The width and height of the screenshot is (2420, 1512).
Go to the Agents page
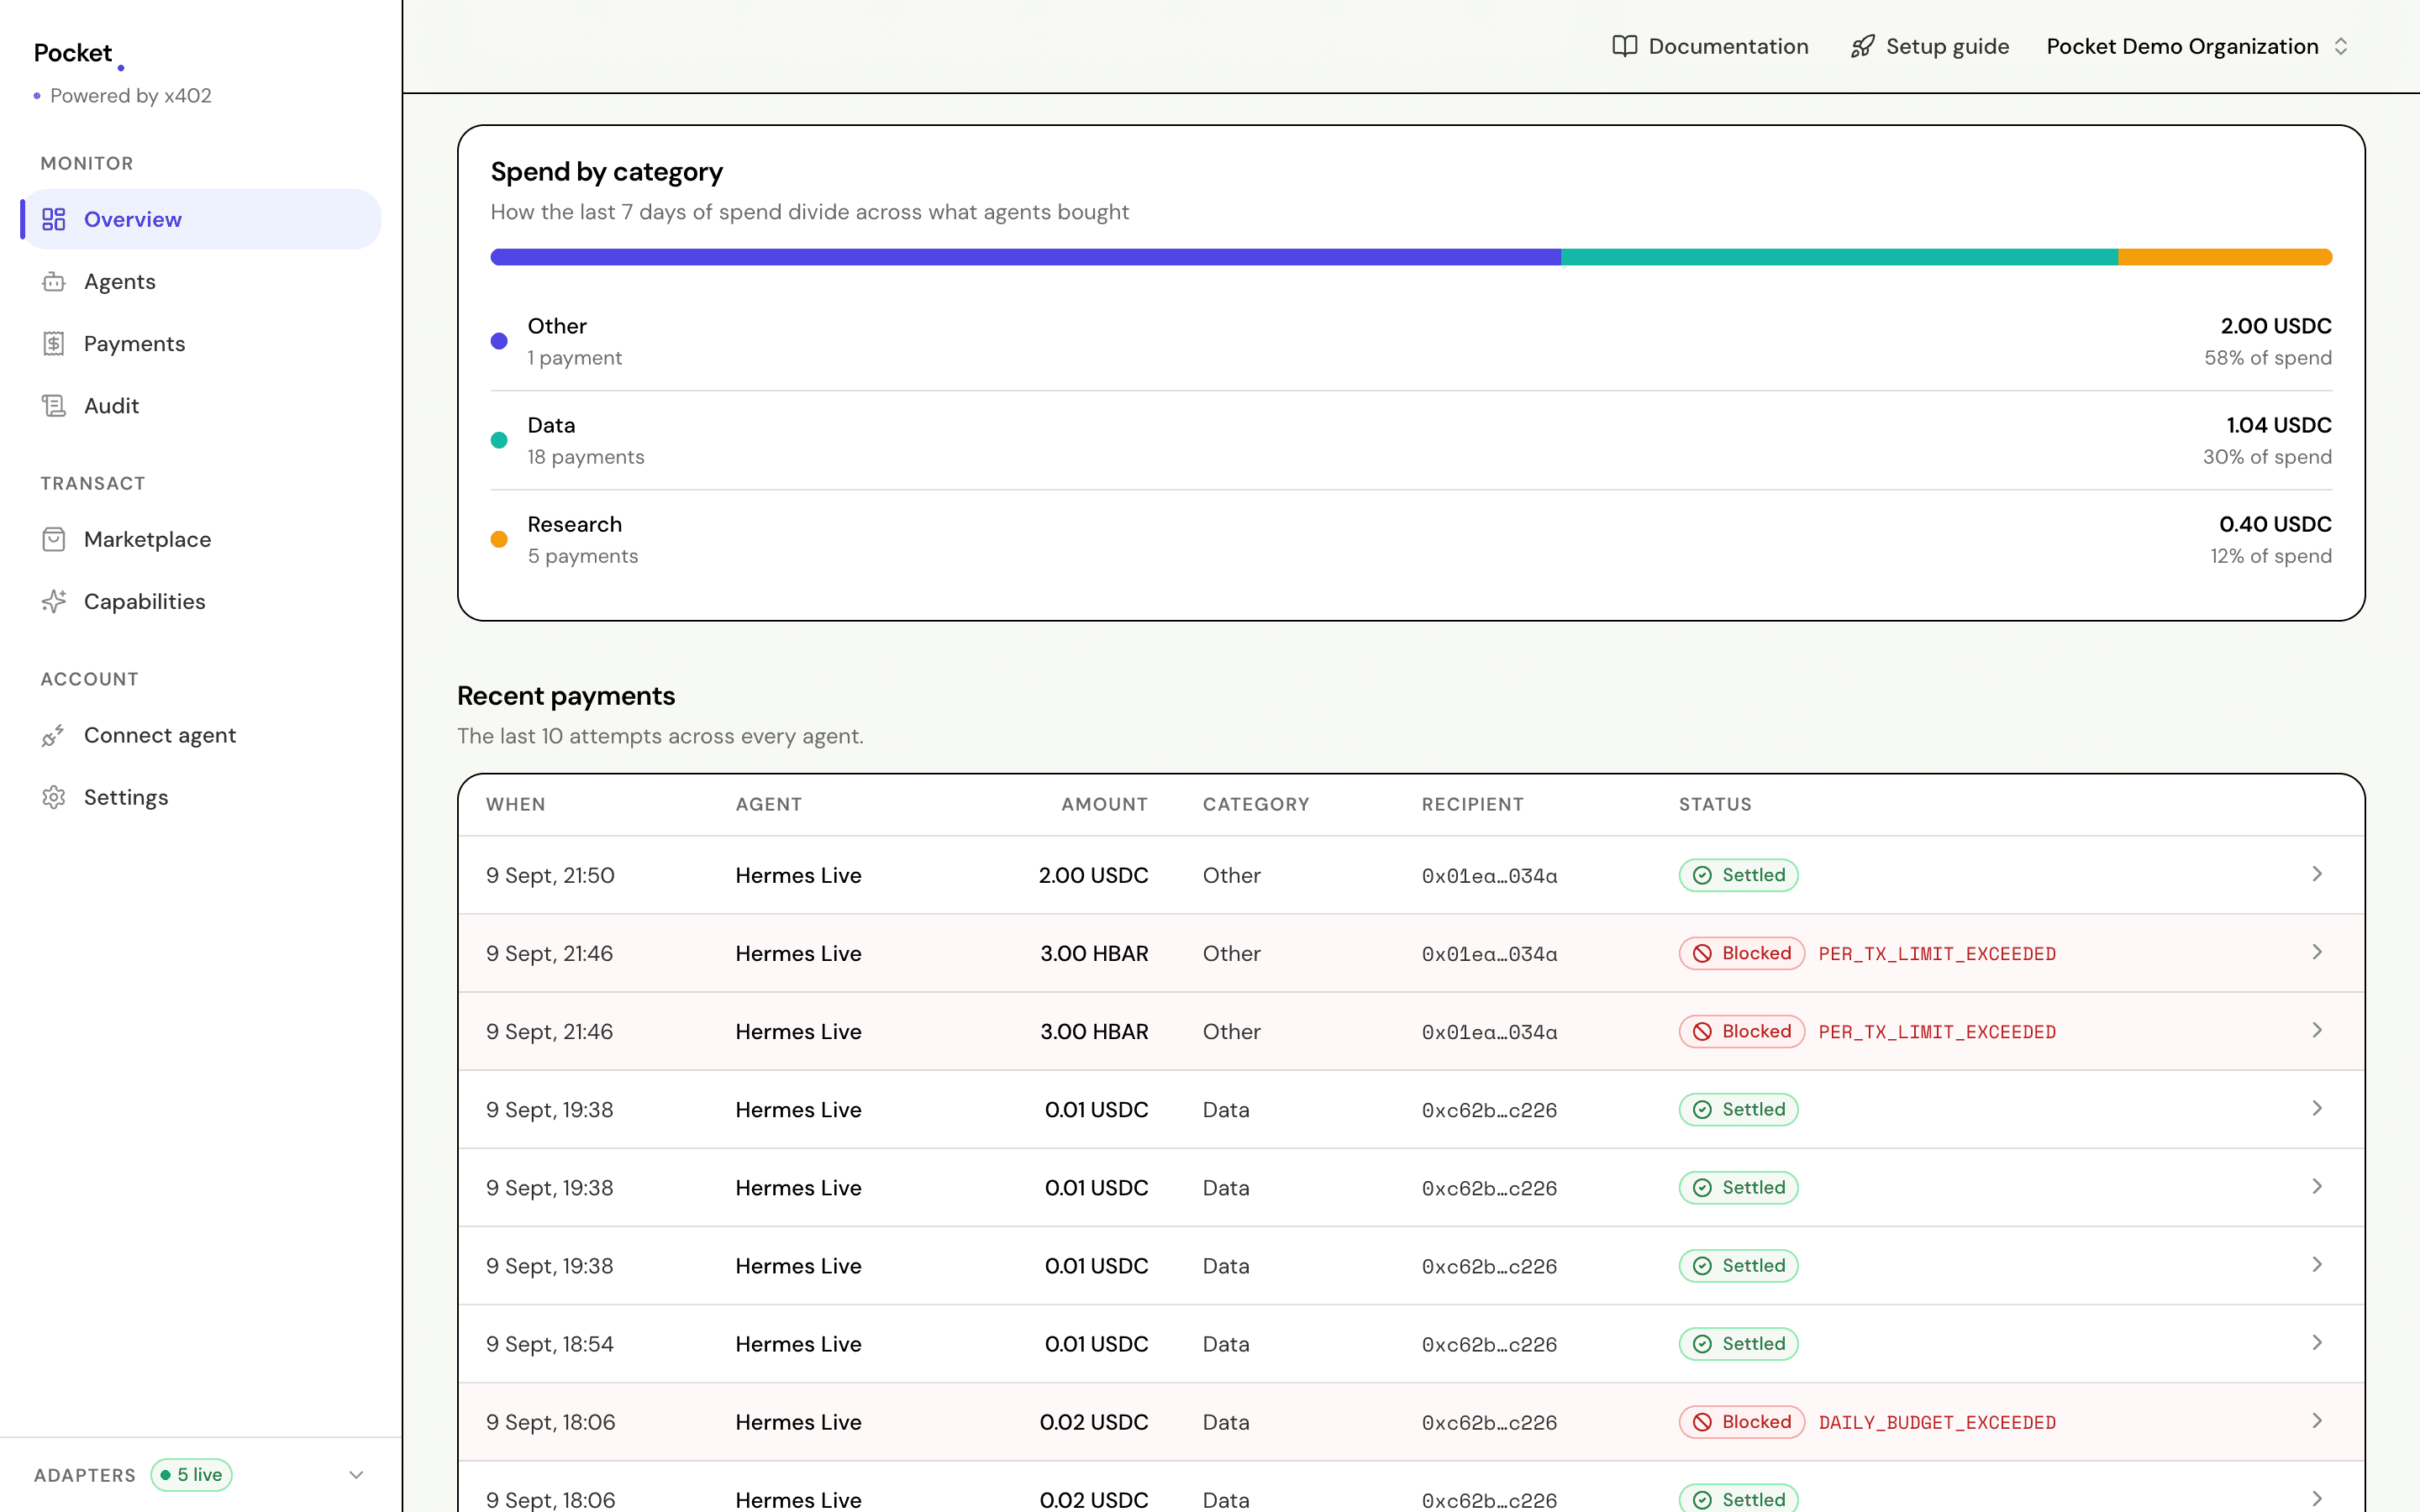201,282
